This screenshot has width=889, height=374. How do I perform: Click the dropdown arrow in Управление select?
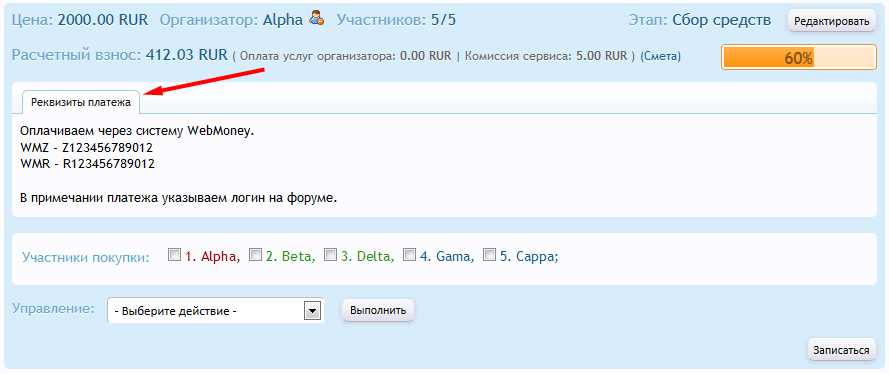(x=312, y=311)
